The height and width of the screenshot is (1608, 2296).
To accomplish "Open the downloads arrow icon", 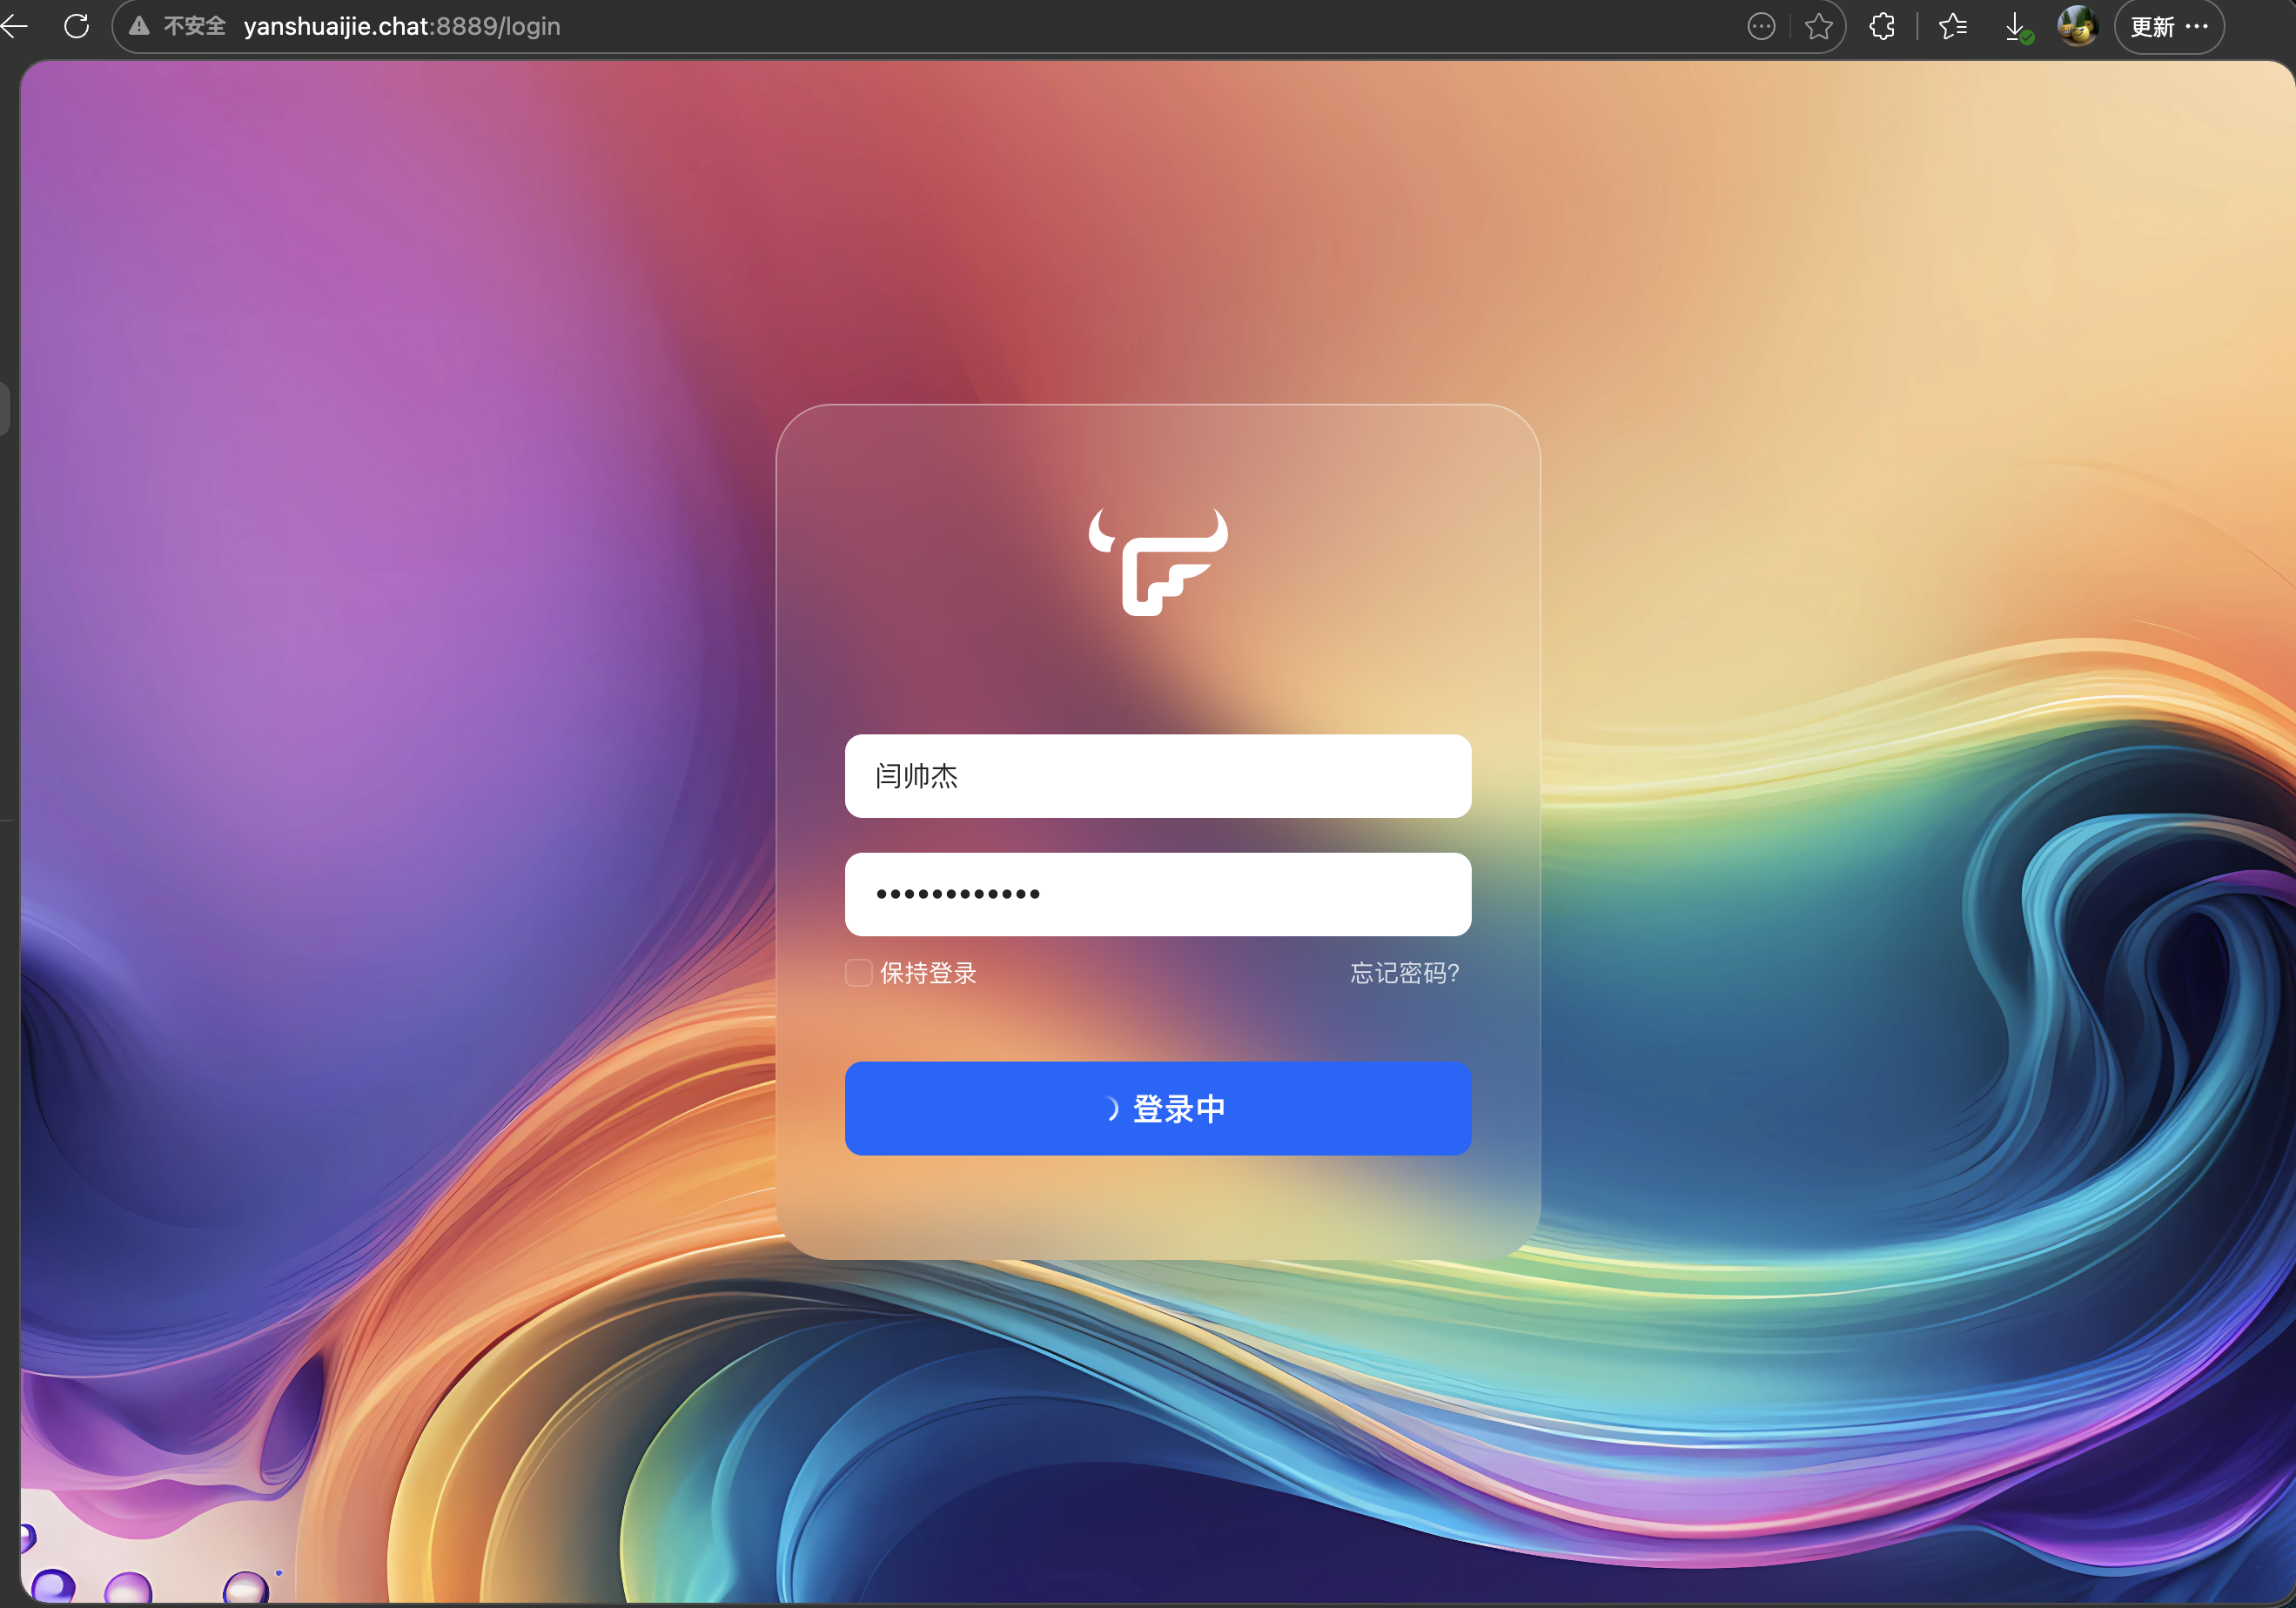I will [2016, 27].
